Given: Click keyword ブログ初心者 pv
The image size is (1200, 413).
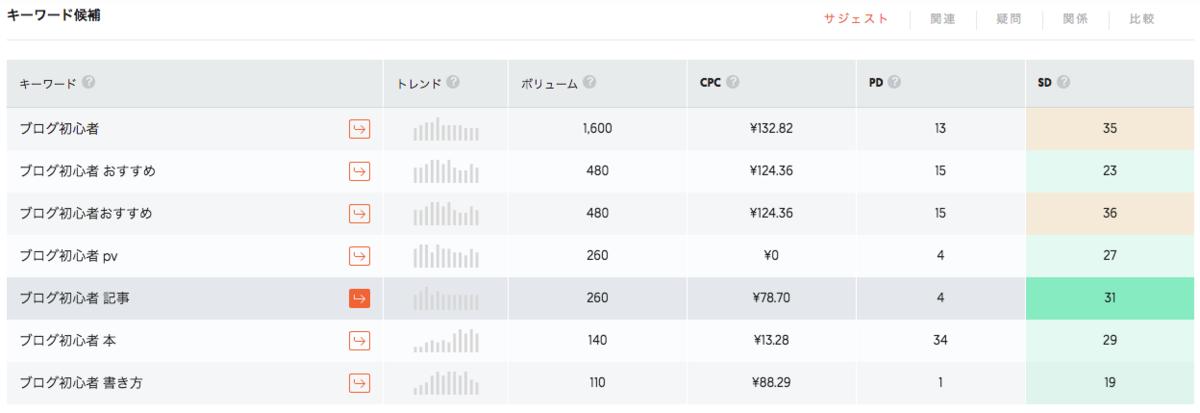Looking at the screenshot, I should click(x=70, y=256).
